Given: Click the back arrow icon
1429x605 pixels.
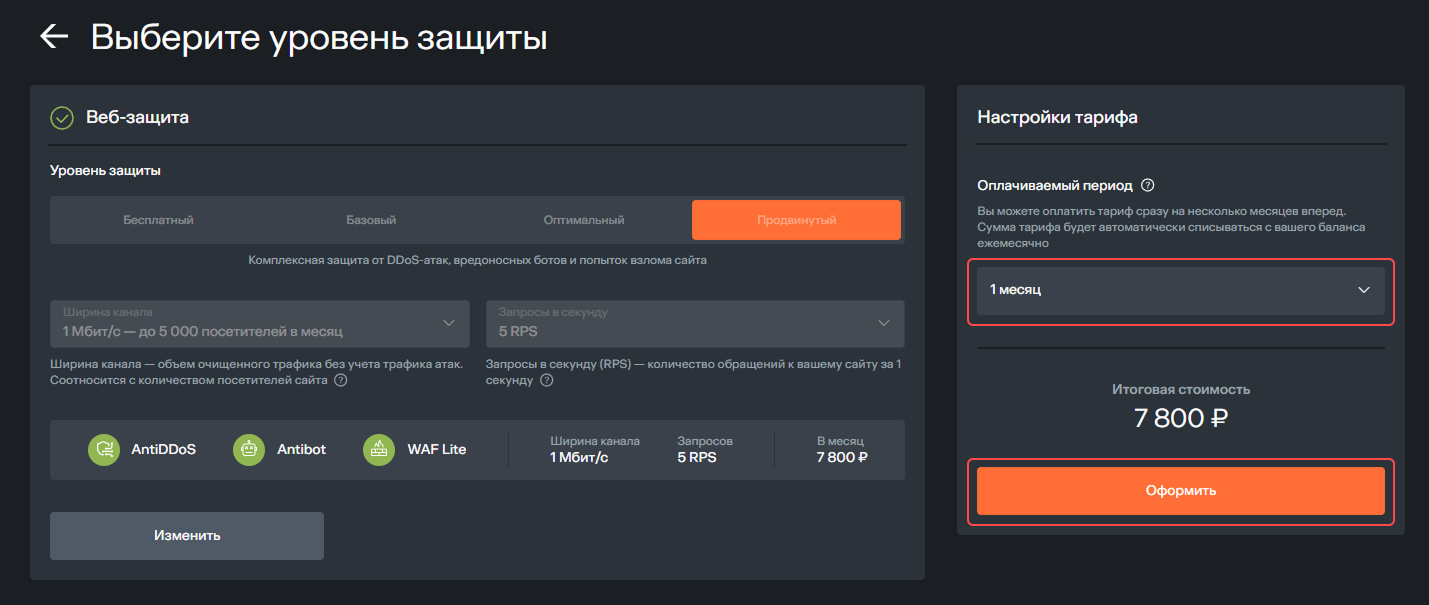Looking at the screenshot, I should coord(53,37).
